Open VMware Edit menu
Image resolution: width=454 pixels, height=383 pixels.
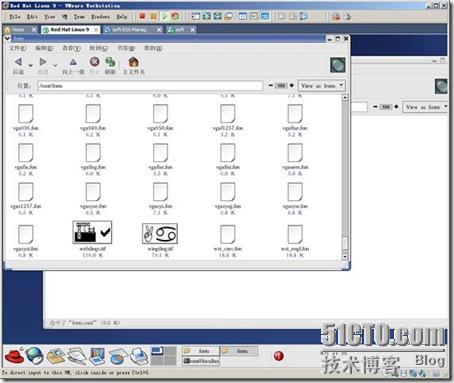pyautogui.click(x=32, y=16)
